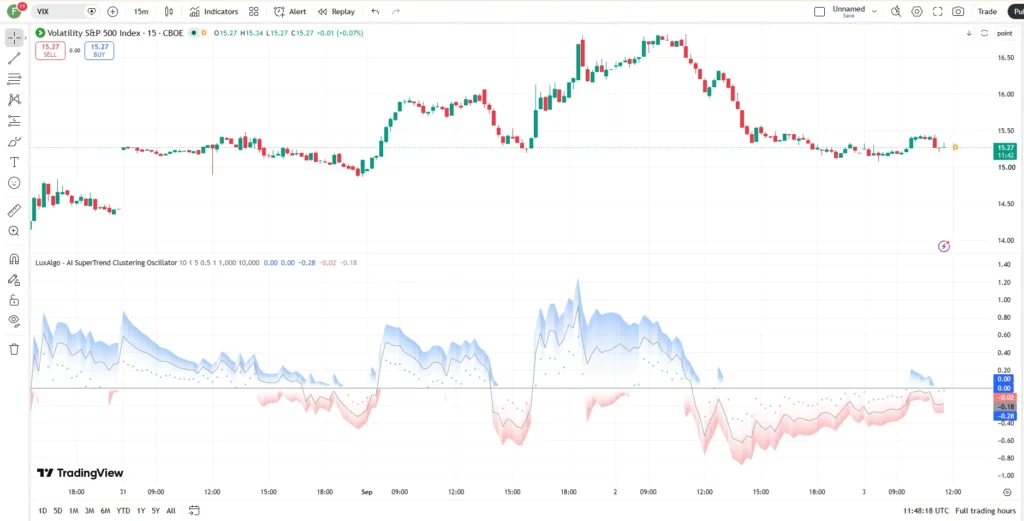1024x521 pixels.
Task: Open quick search lightning icon
Action: coord(896,12)
